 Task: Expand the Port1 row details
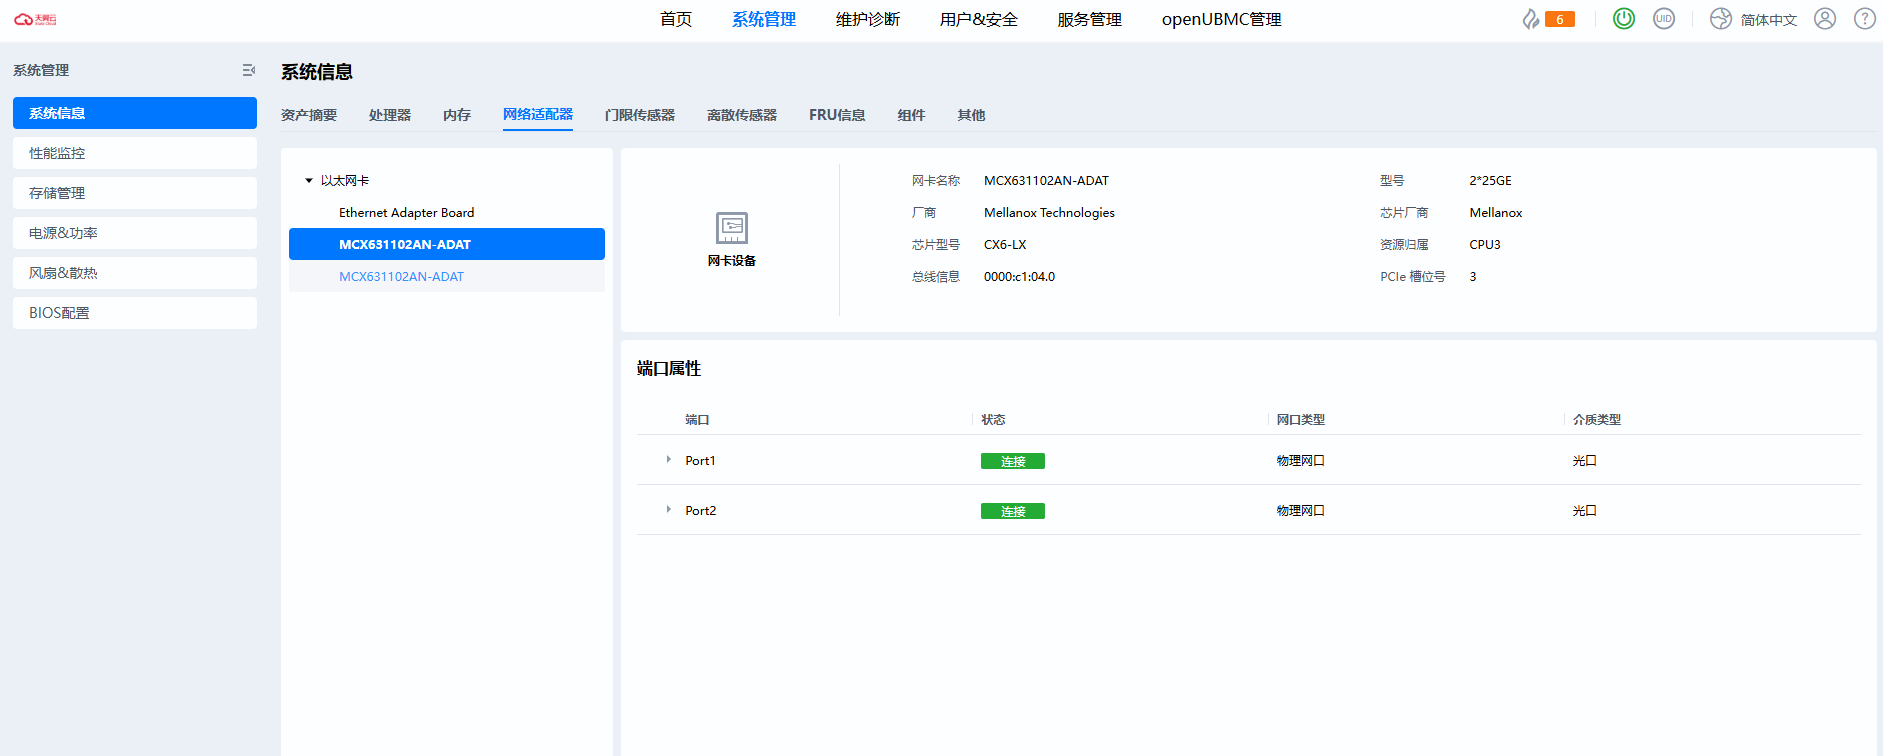point(668,460)
